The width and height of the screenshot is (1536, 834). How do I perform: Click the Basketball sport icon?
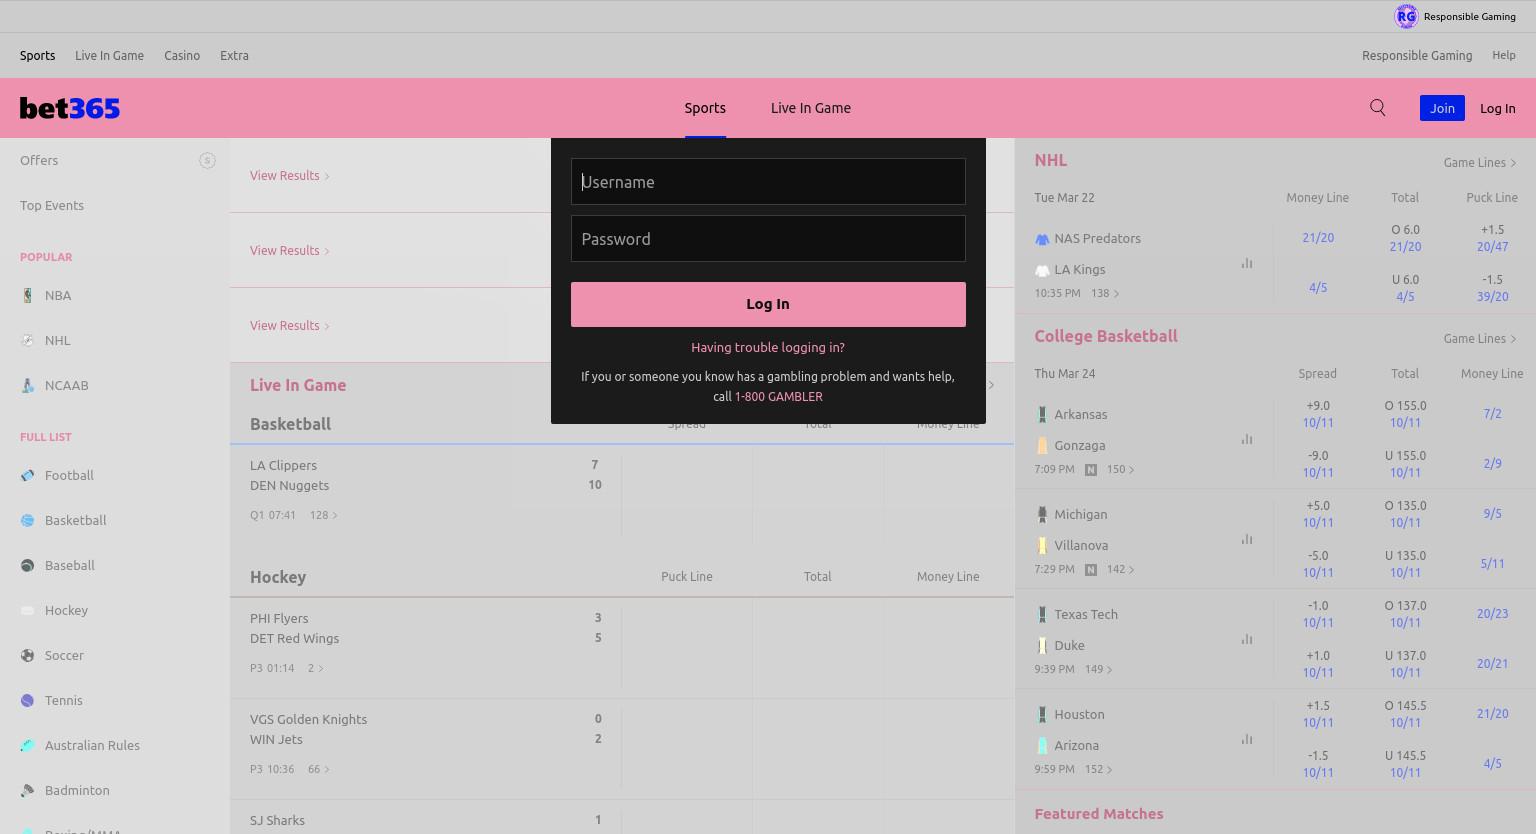27,520
